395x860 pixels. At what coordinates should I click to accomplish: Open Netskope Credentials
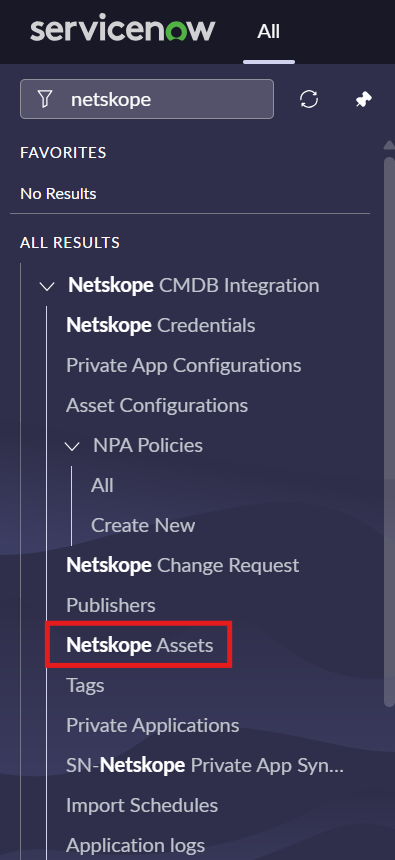pyautogui.click(x=161, y=325)
